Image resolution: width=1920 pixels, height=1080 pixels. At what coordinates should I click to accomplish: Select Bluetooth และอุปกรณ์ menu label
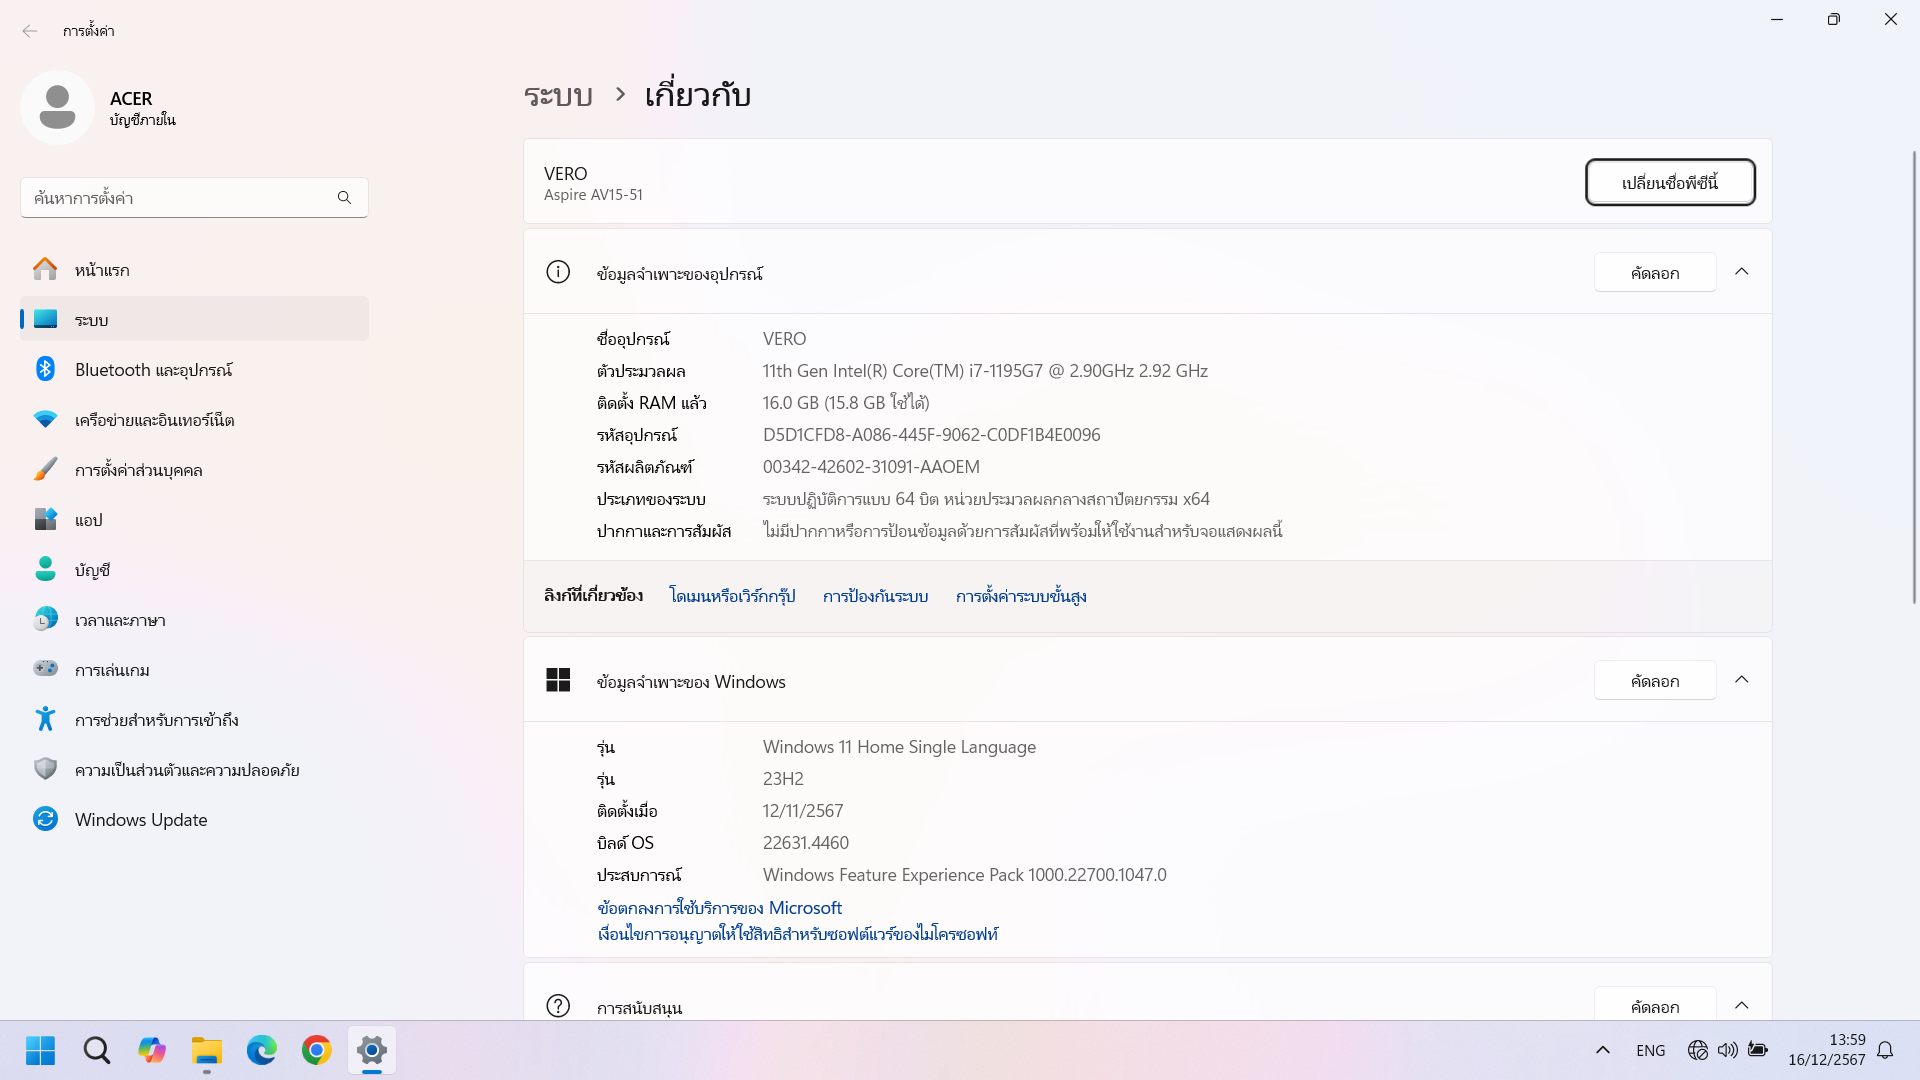click(153, 370)
